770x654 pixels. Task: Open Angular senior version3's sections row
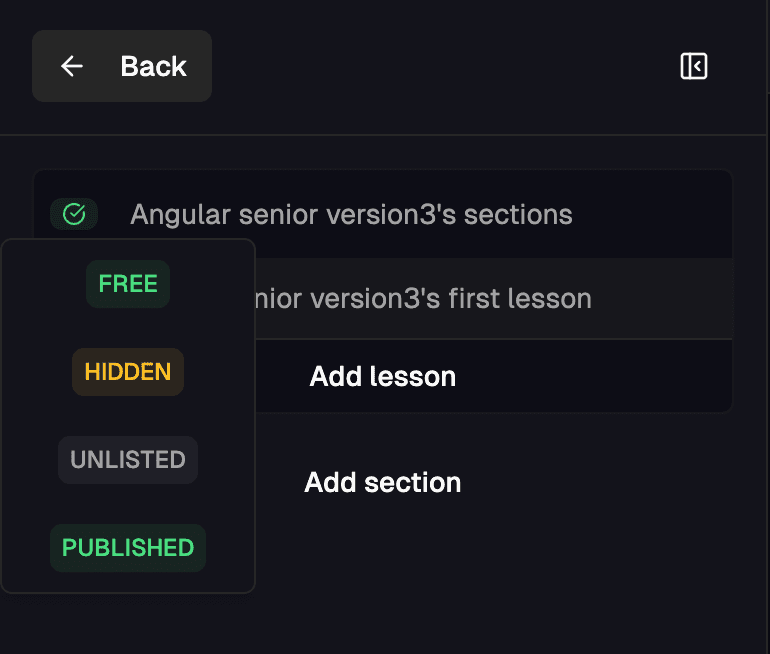click(383, 214)
